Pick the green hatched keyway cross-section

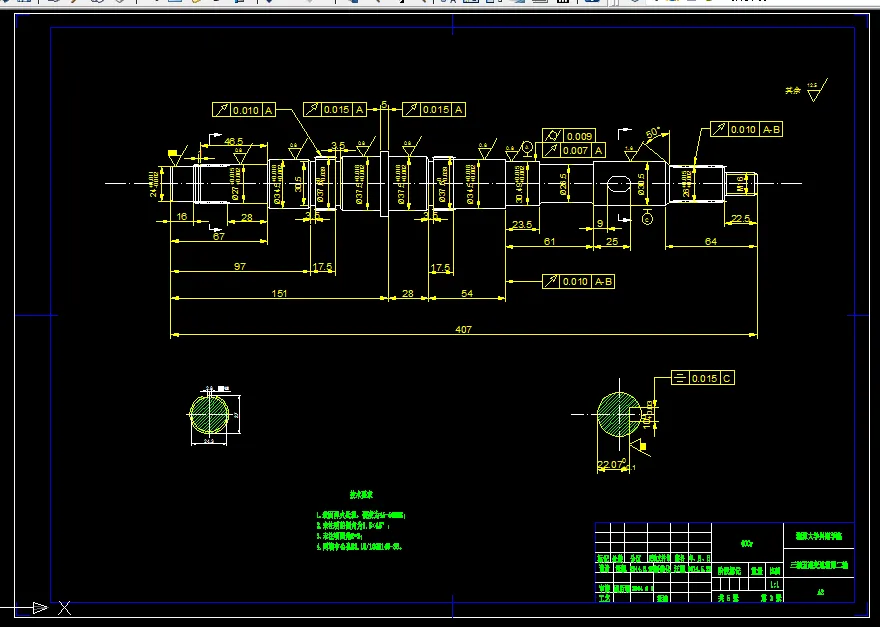coord(618,414)
